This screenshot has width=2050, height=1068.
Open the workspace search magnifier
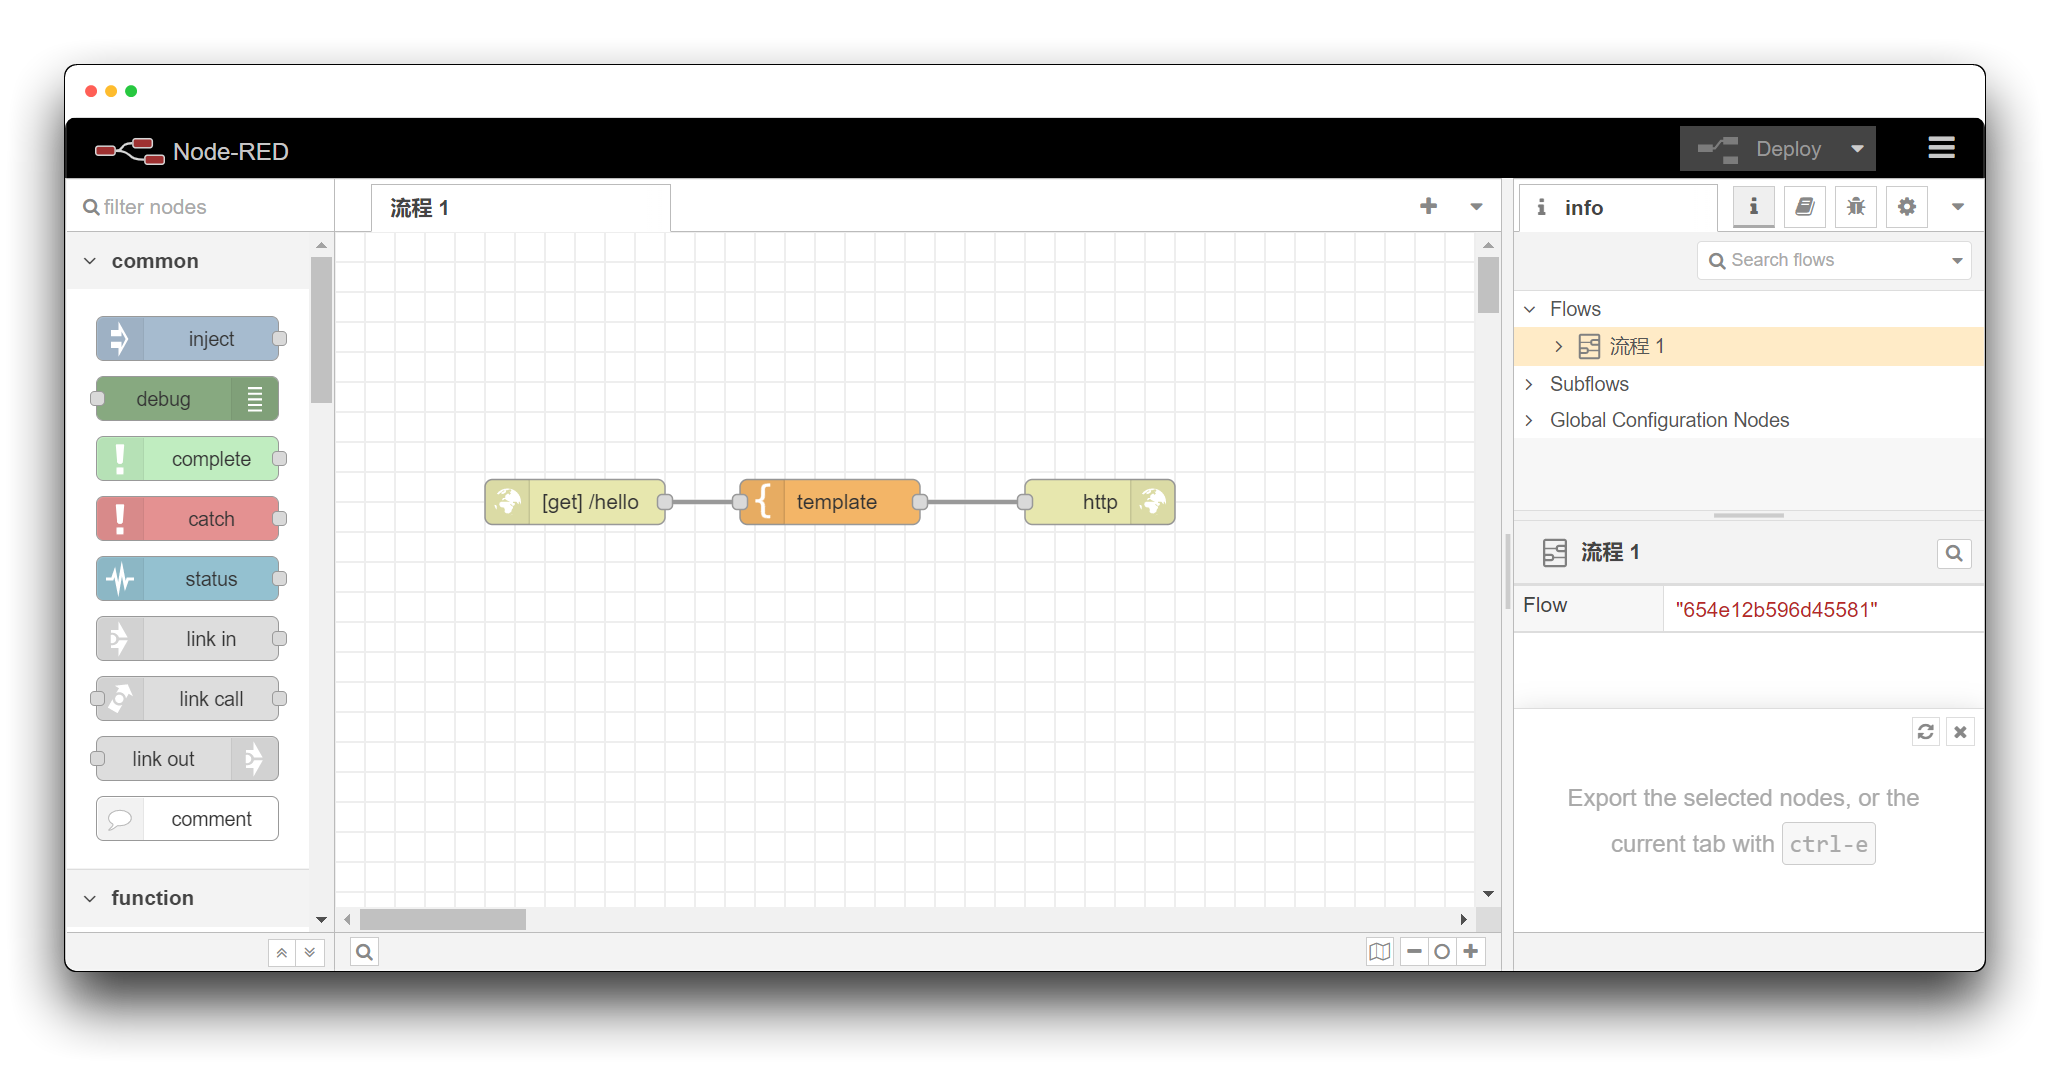tap(365, 952)
